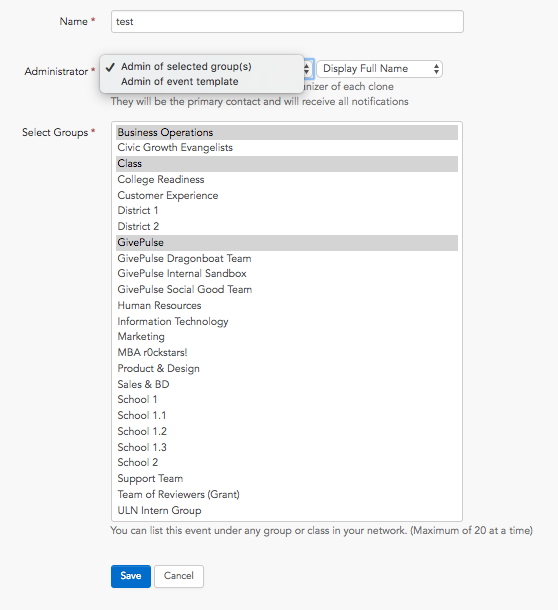Click the Cancel button
Screen dimensions: 558x610
179,576
